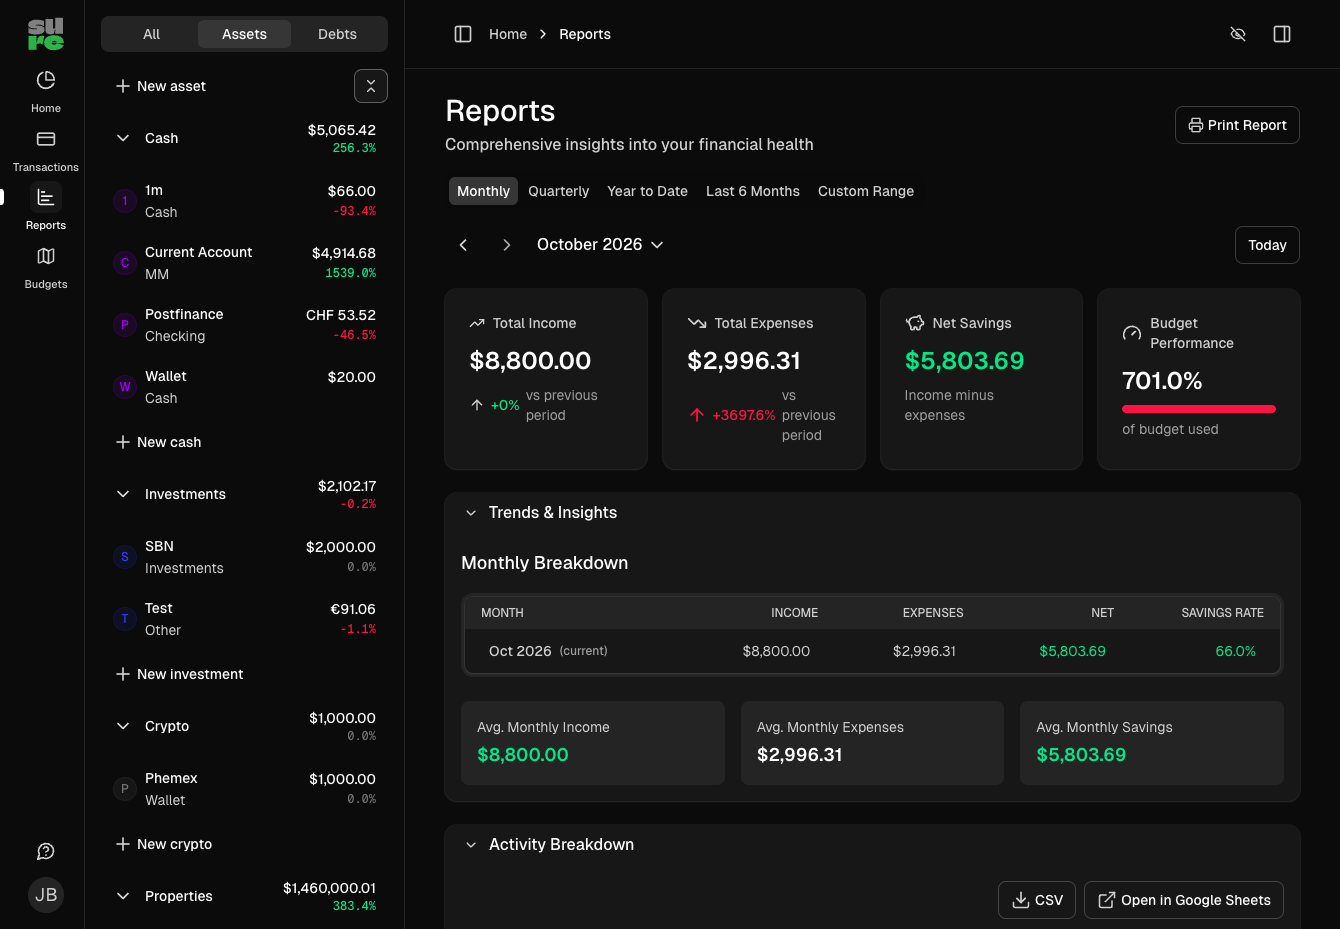Open Home from the sidebar
The height and width of the screenshot is (929, 1340).
click(46, 91)
